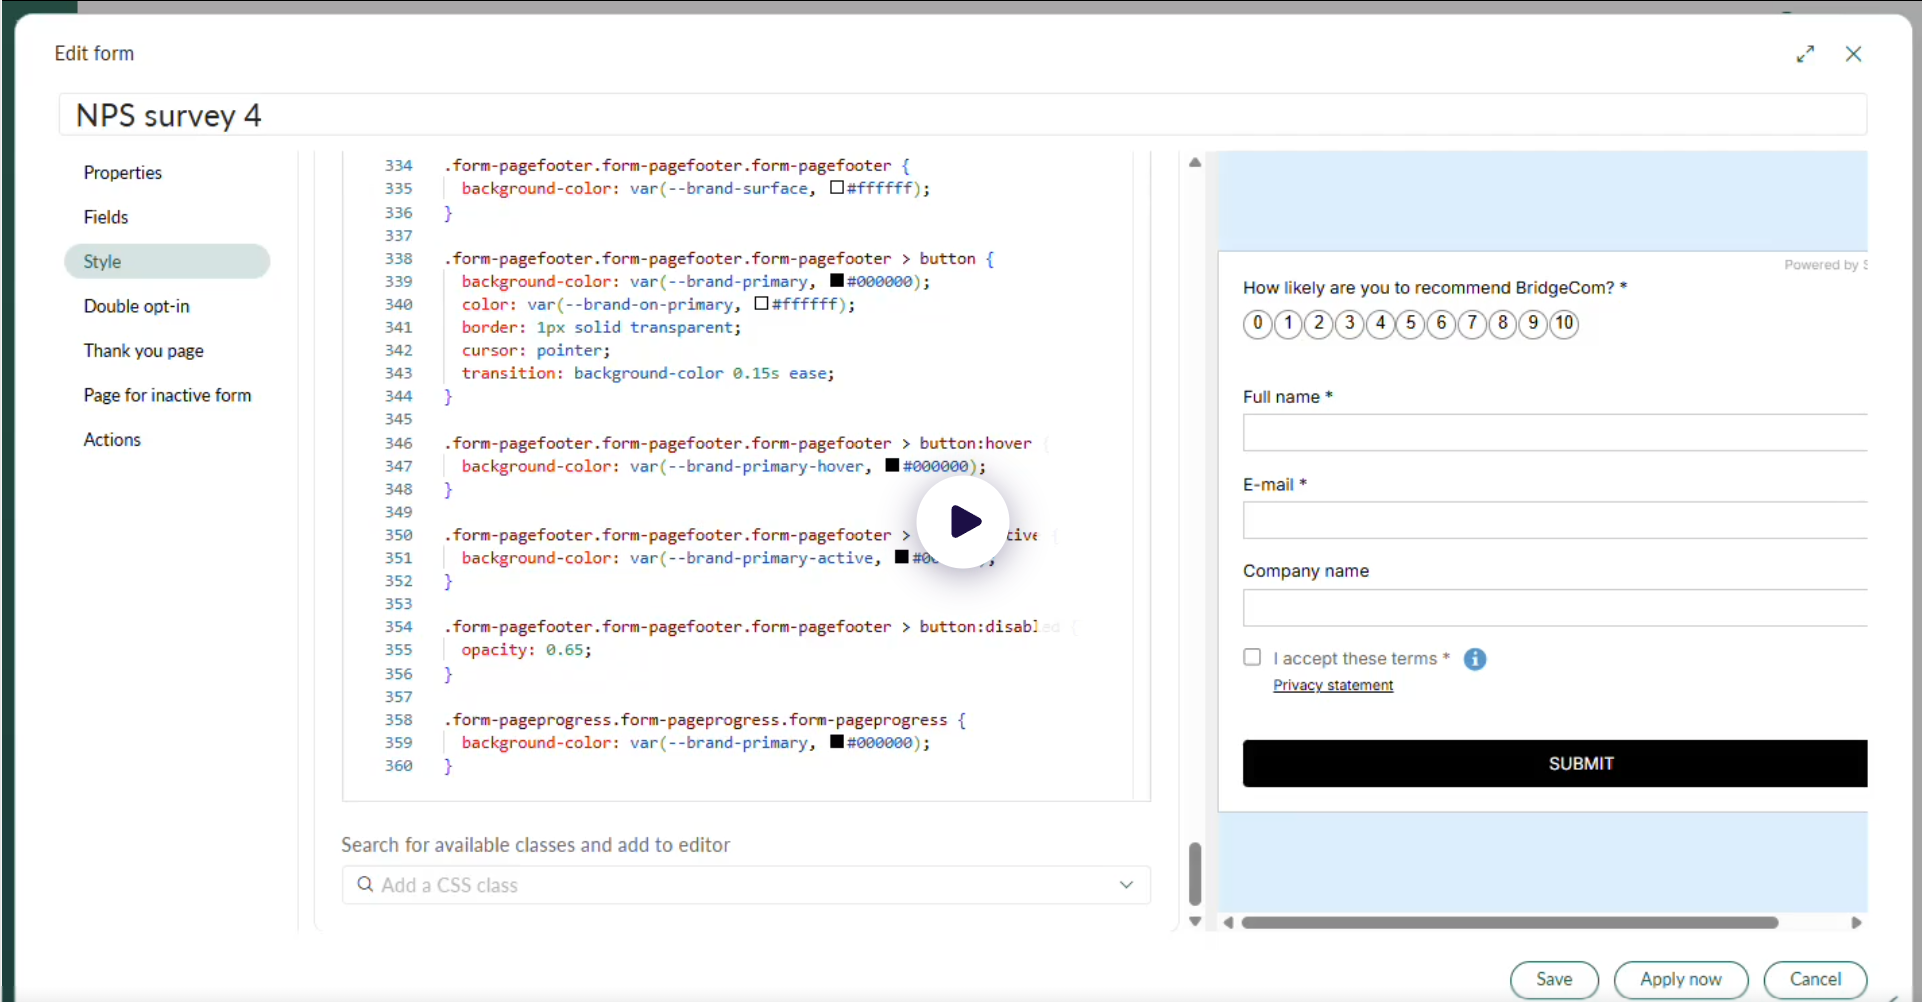Select NPS score 5
The image size is (1922, 1002).
pyautogui.click(x=1411, y=324)
